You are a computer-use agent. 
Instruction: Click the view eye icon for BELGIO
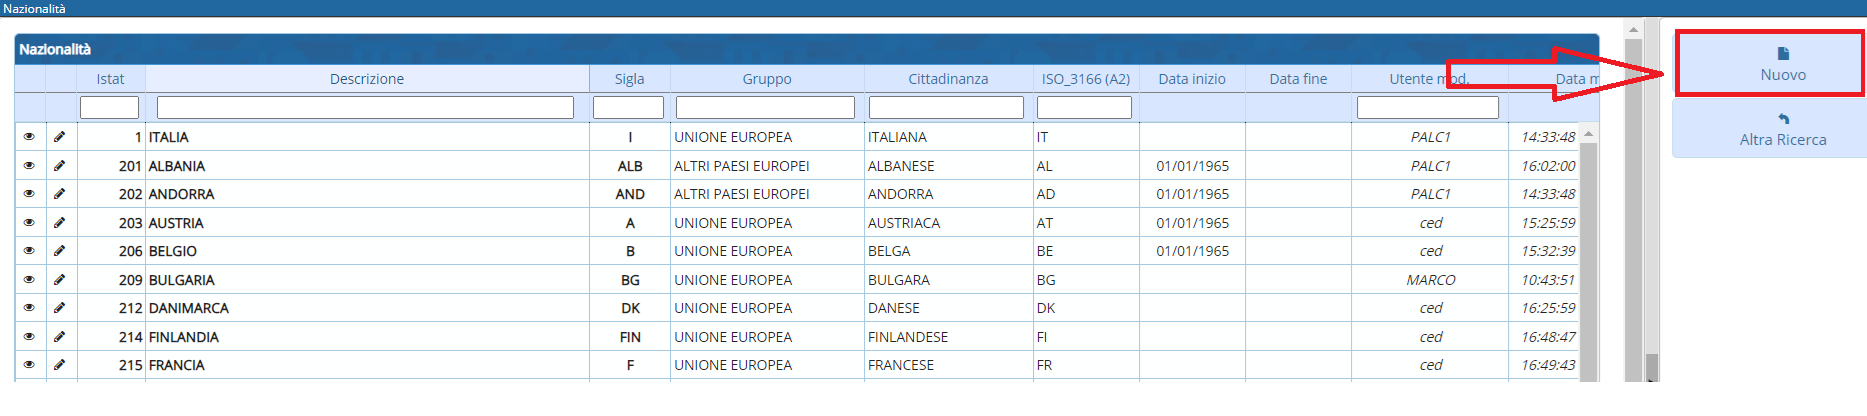[x=29, y=251]
